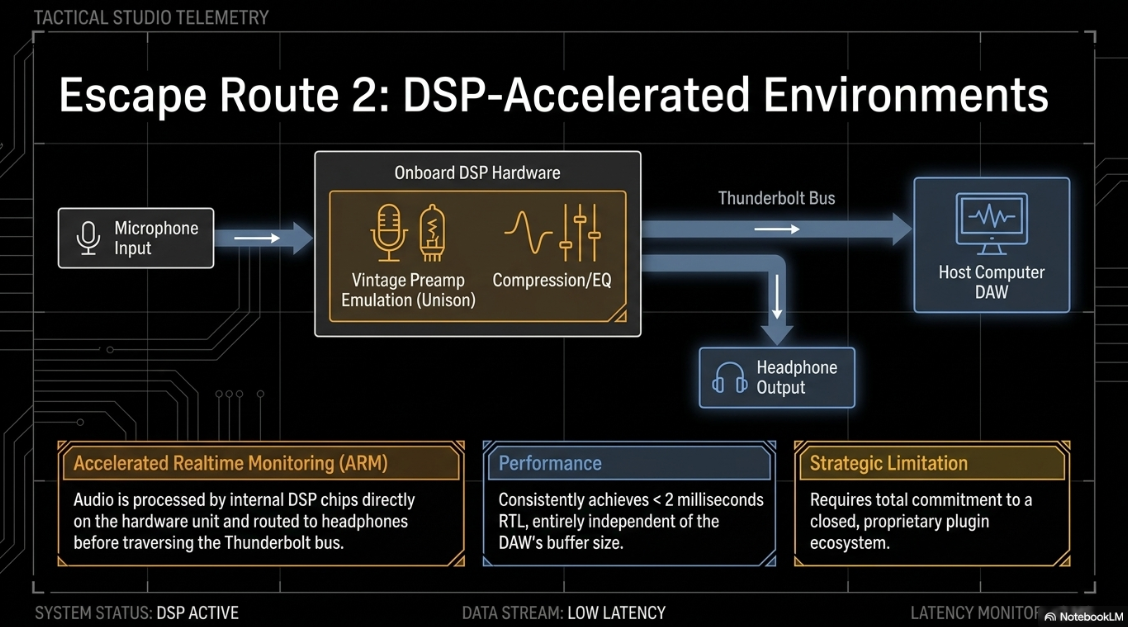Click the EQ fader sliders icon
1128x627 pixels.
(x=580, y=232)
